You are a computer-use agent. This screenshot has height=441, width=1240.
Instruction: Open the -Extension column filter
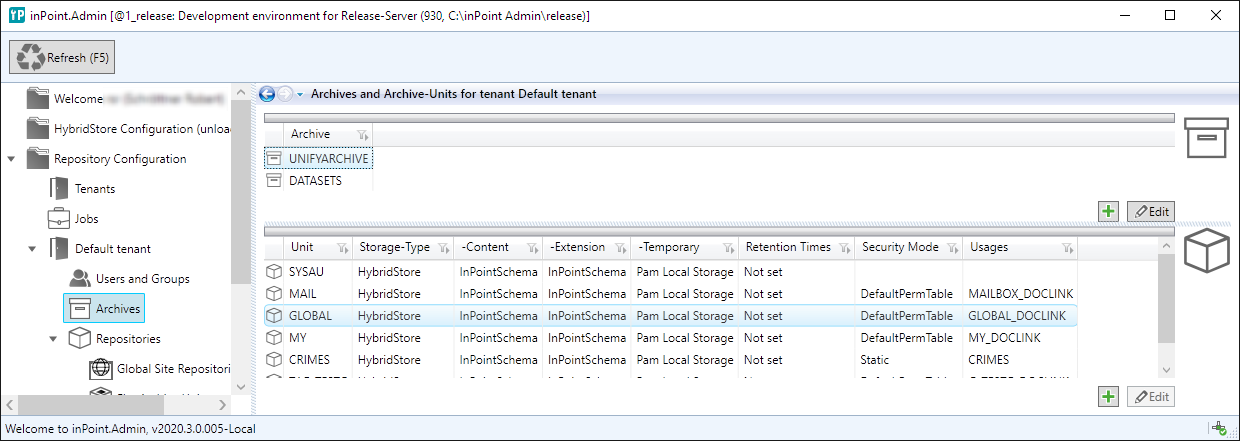[620, 248]
